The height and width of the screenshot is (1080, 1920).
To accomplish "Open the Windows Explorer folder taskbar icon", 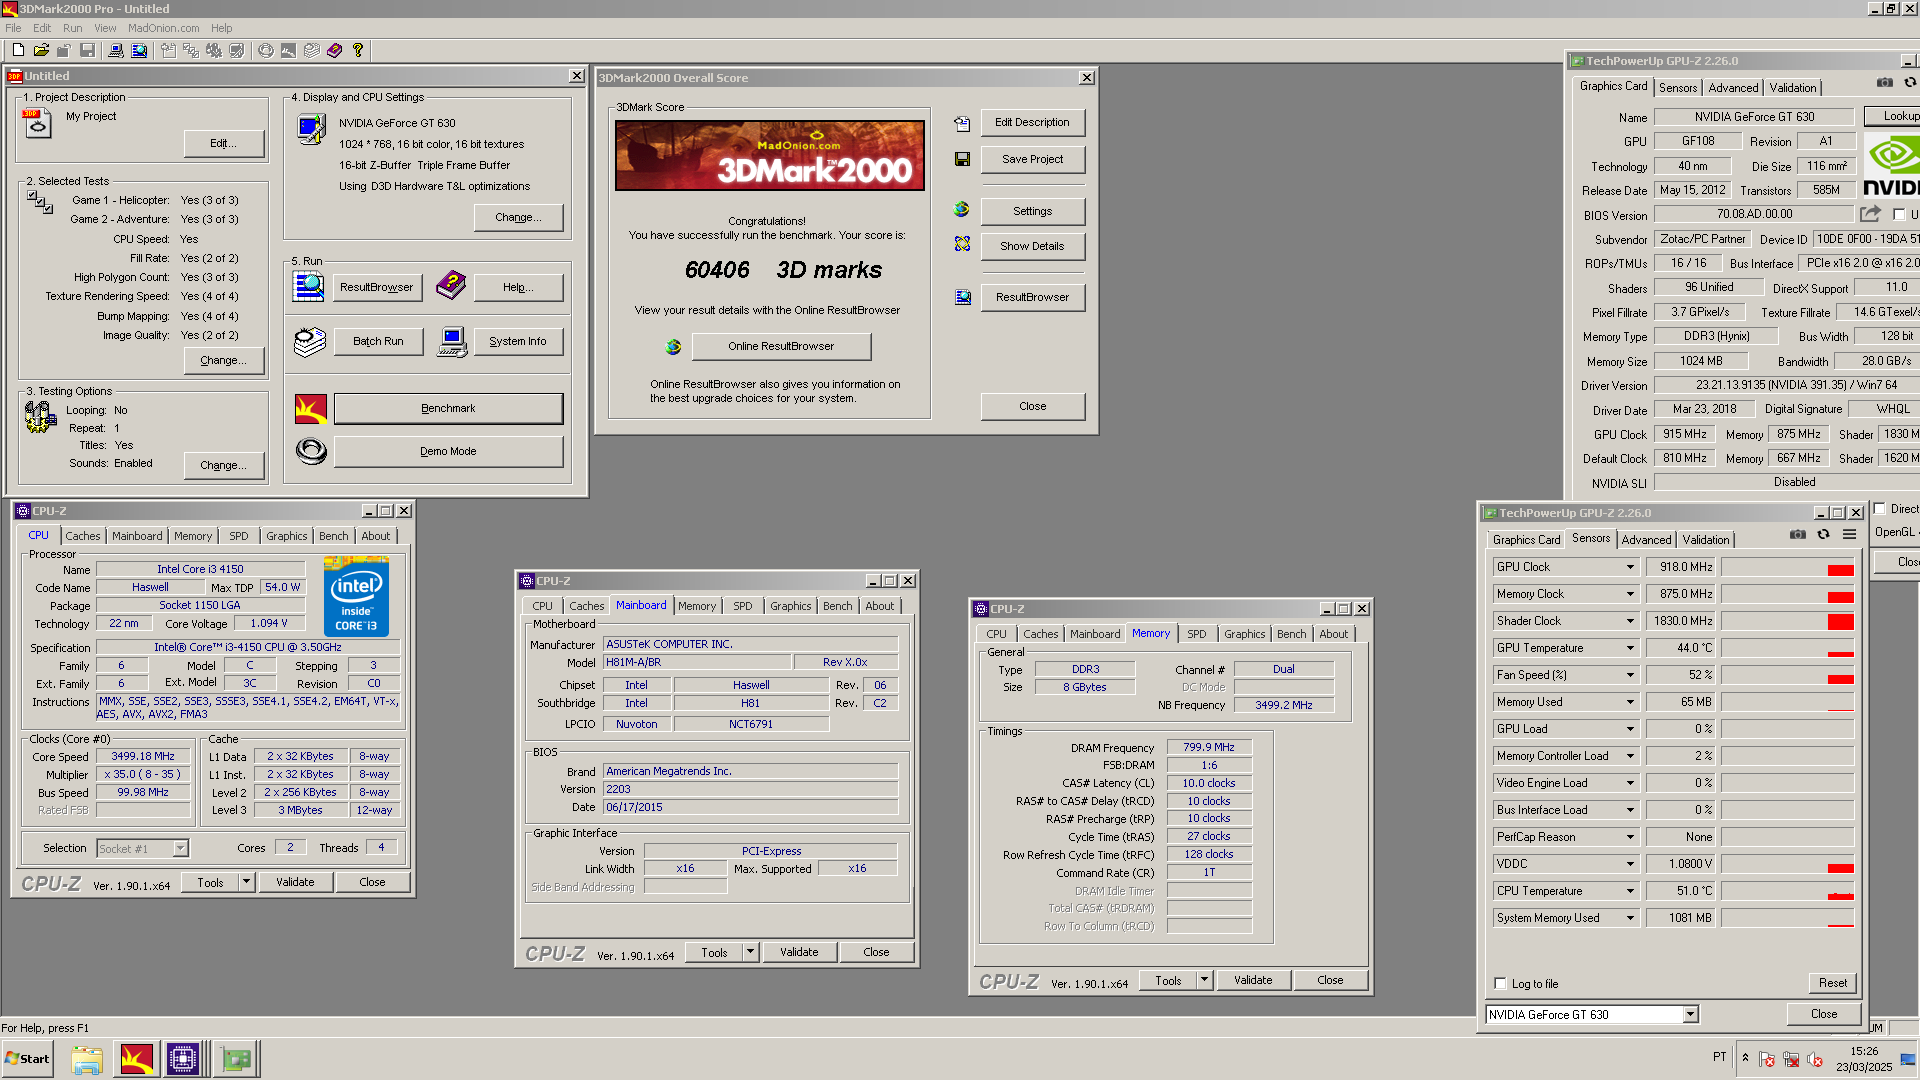I will pos(87,1058).
